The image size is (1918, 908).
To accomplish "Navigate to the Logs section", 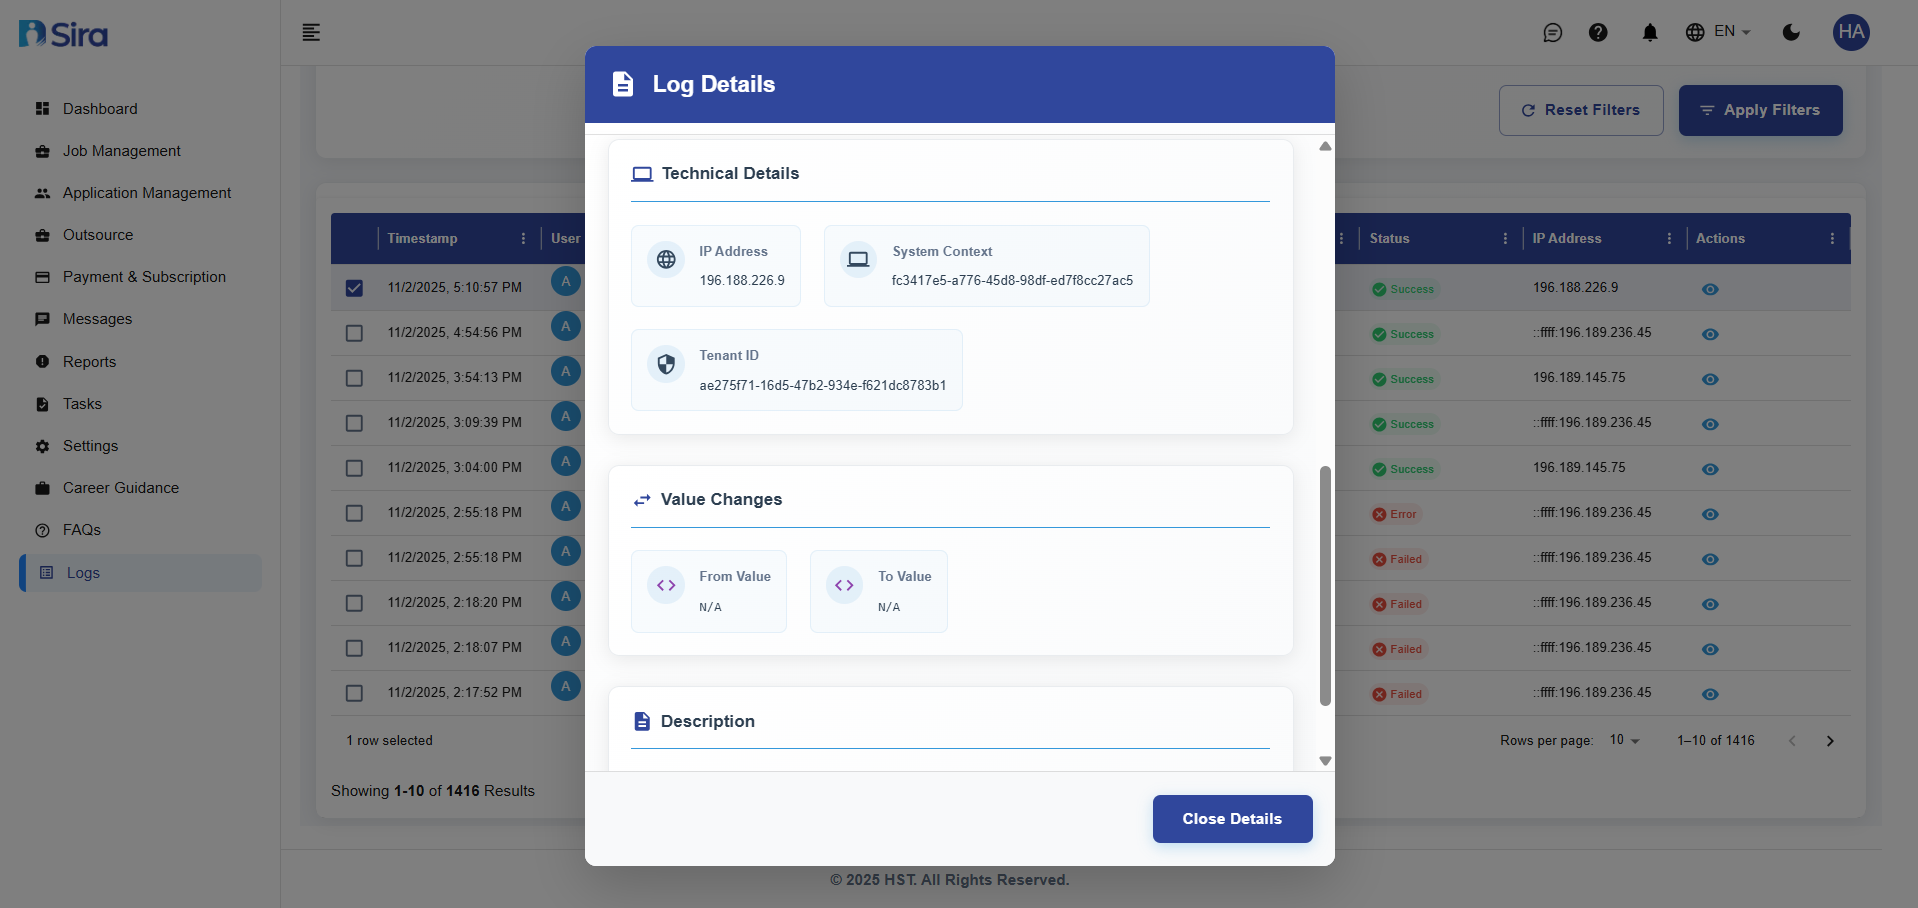I will (84, 573).
